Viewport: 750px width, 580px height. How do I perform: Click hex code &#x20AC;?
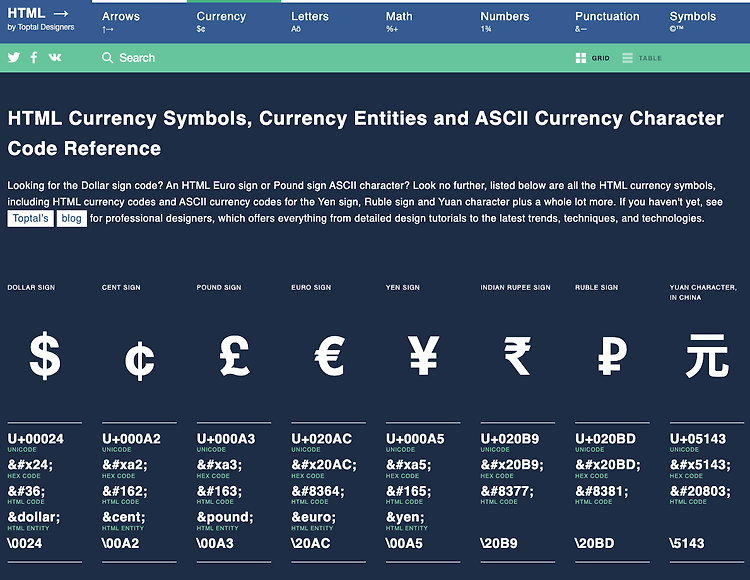324,464
